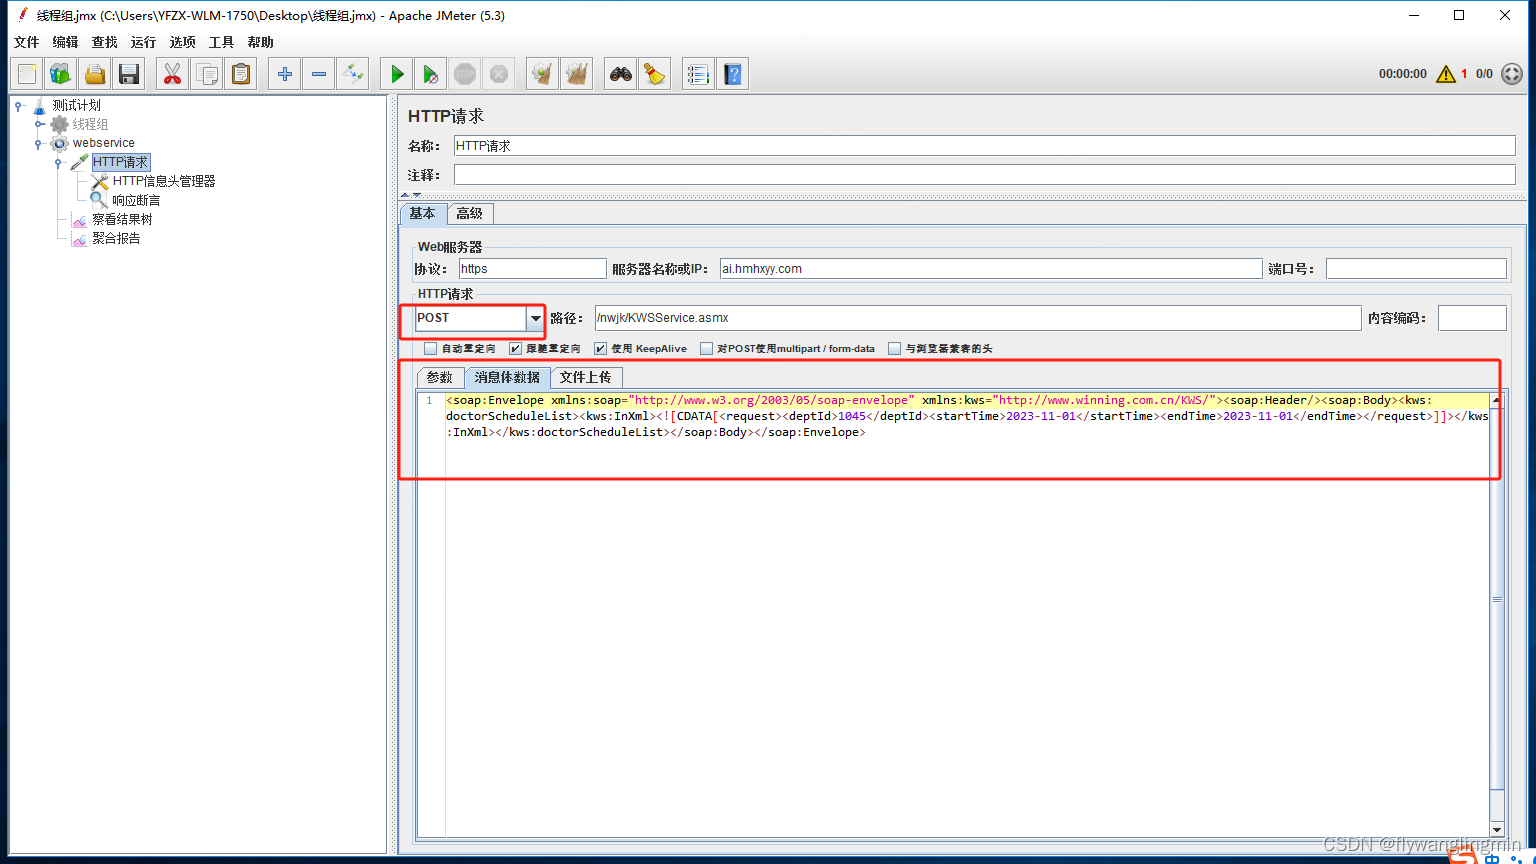1536x864 pixels.
Task: Add a new element with the plus icon
Action: pos(284,73)
